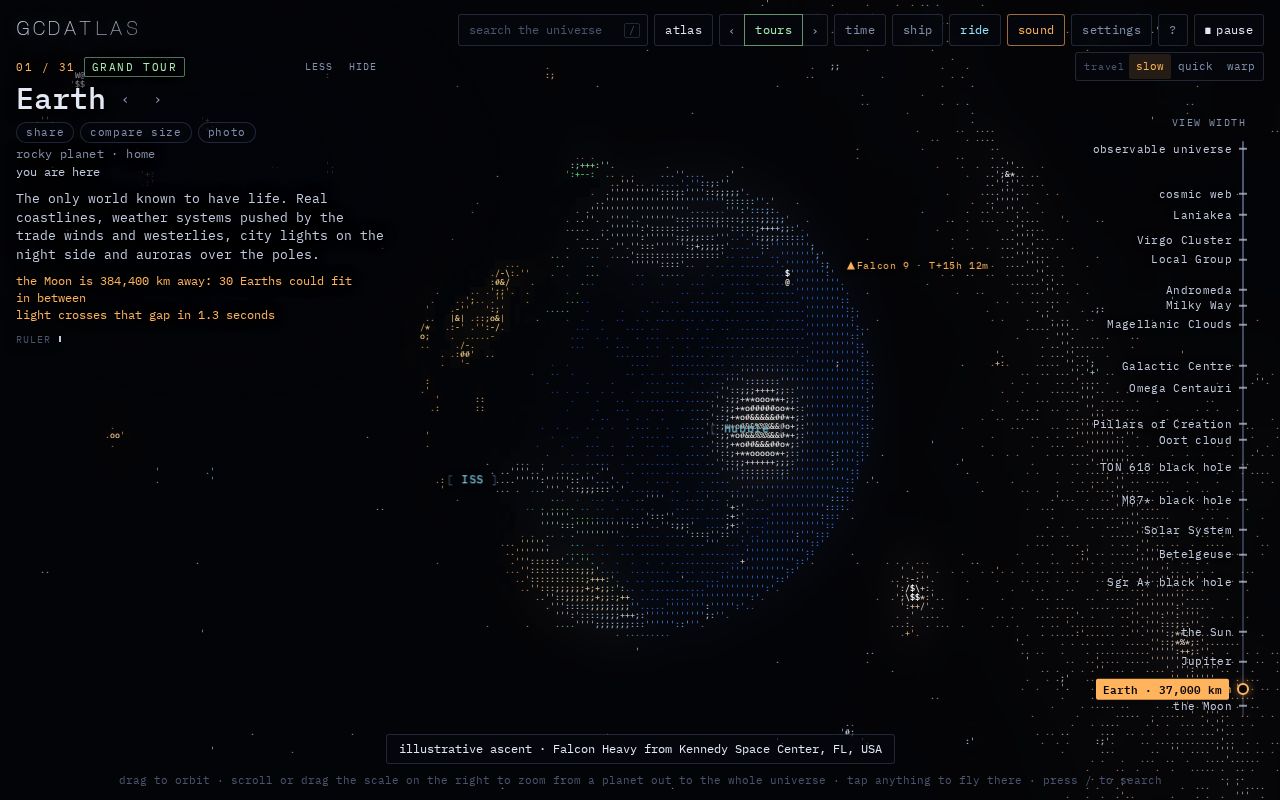The width and height of the screenshot is (1280, 800).
Task: Go to previous tour with left chevron beside tours
Action: coord(731,30)
